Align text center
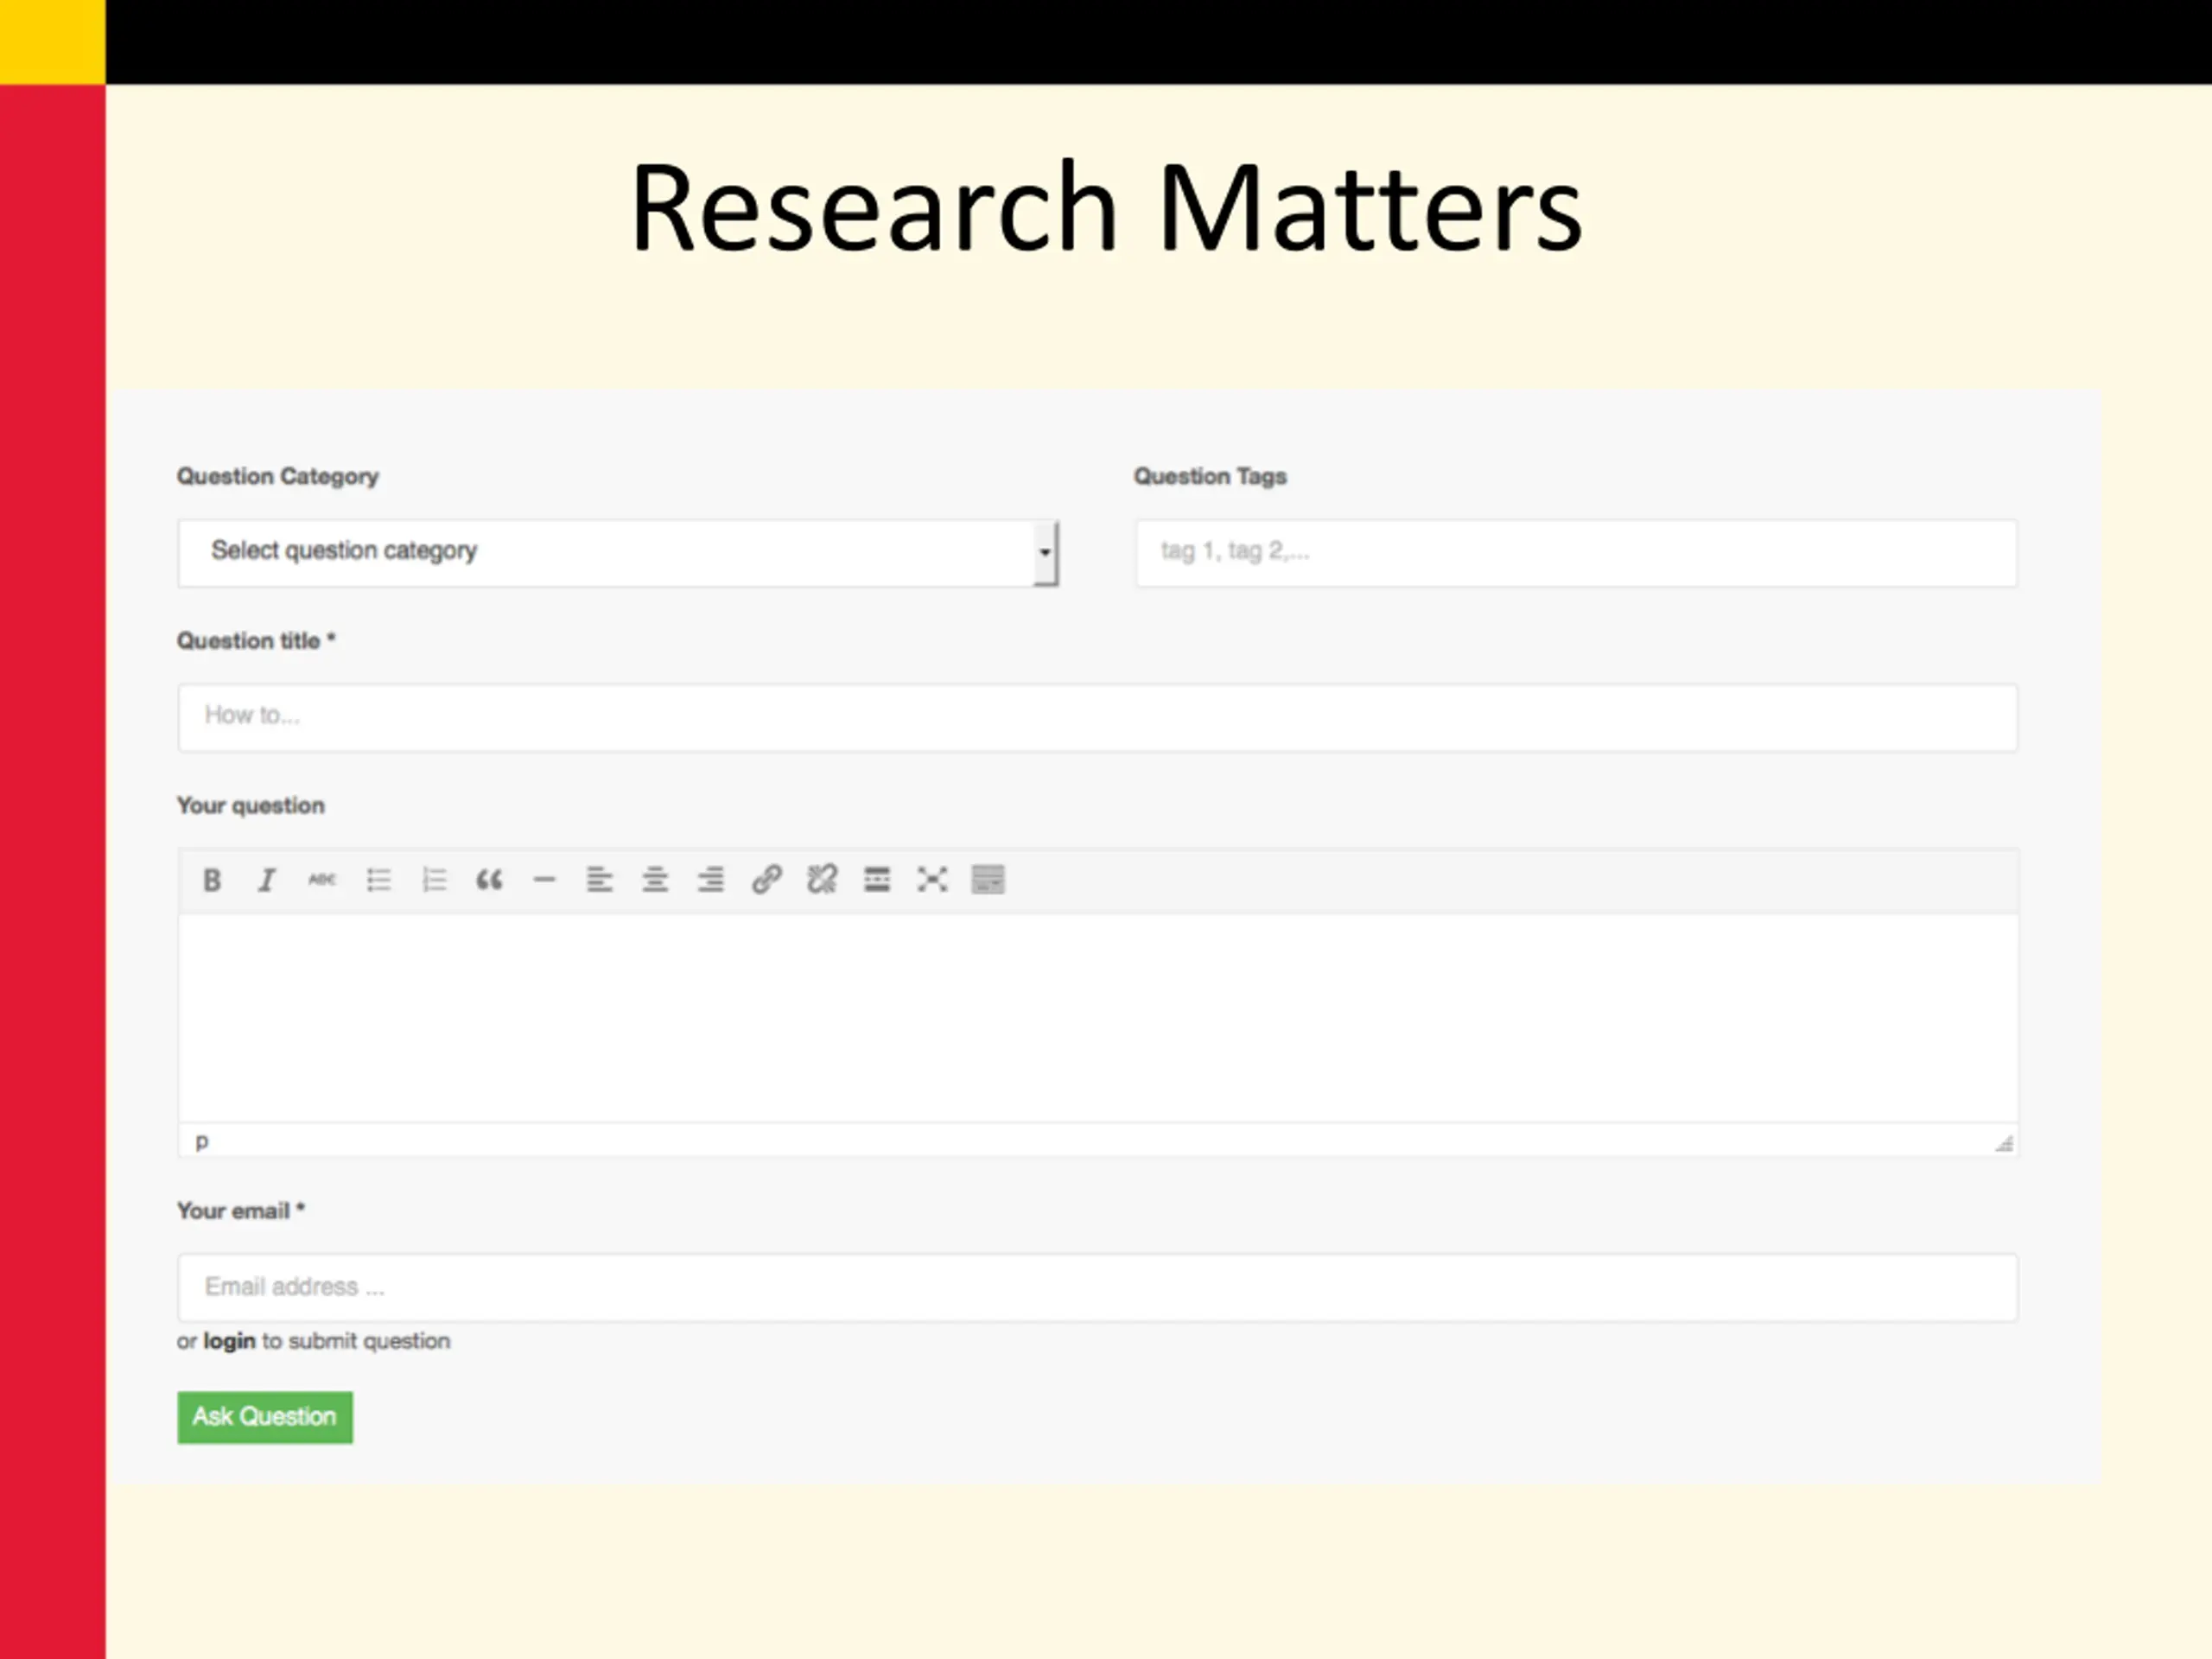Viewport: 2212px width, 1659px height. click(x=655, y=880)
